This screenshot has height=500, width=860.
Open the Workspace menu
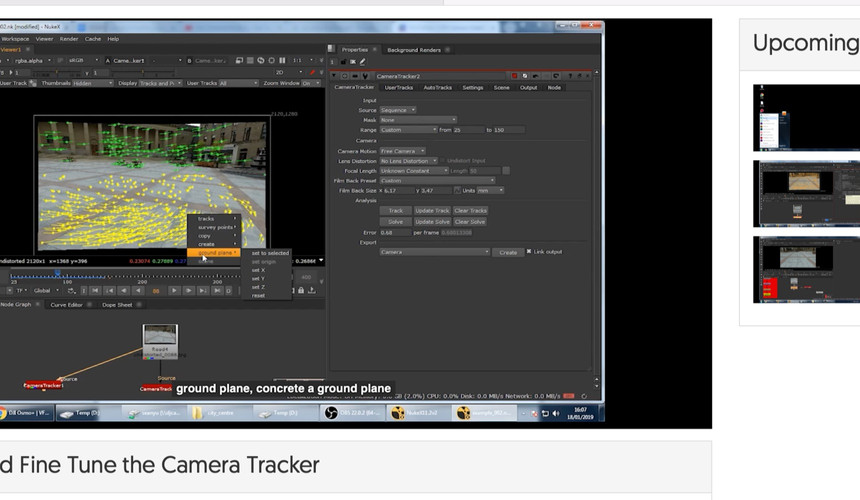coord(15,39)
